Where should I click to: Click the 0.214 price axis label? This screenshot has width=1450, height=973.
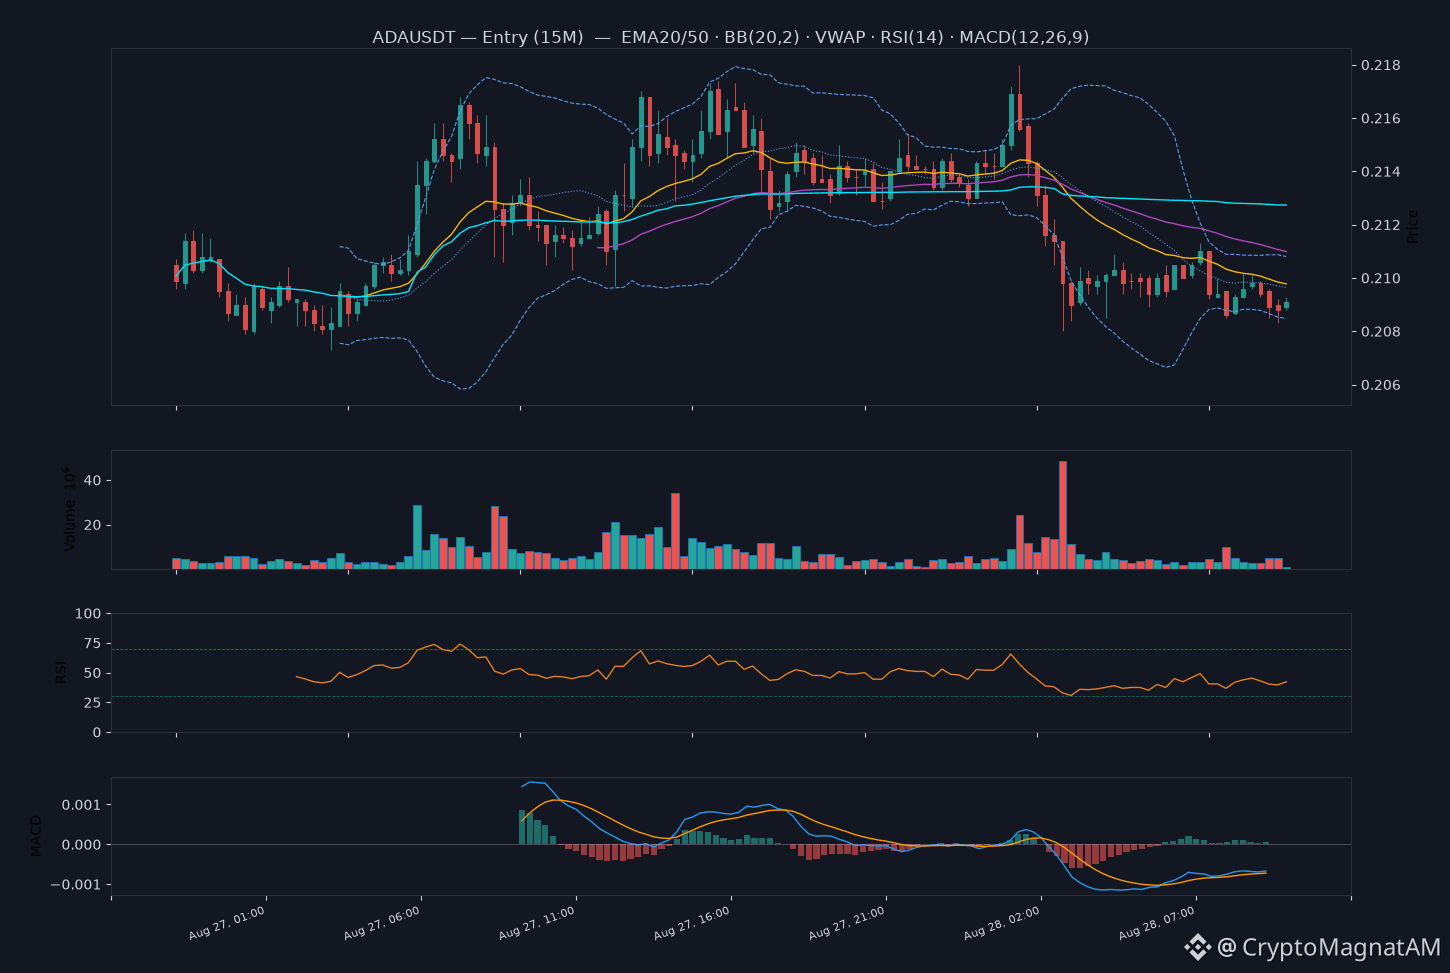pos(1380,172)
